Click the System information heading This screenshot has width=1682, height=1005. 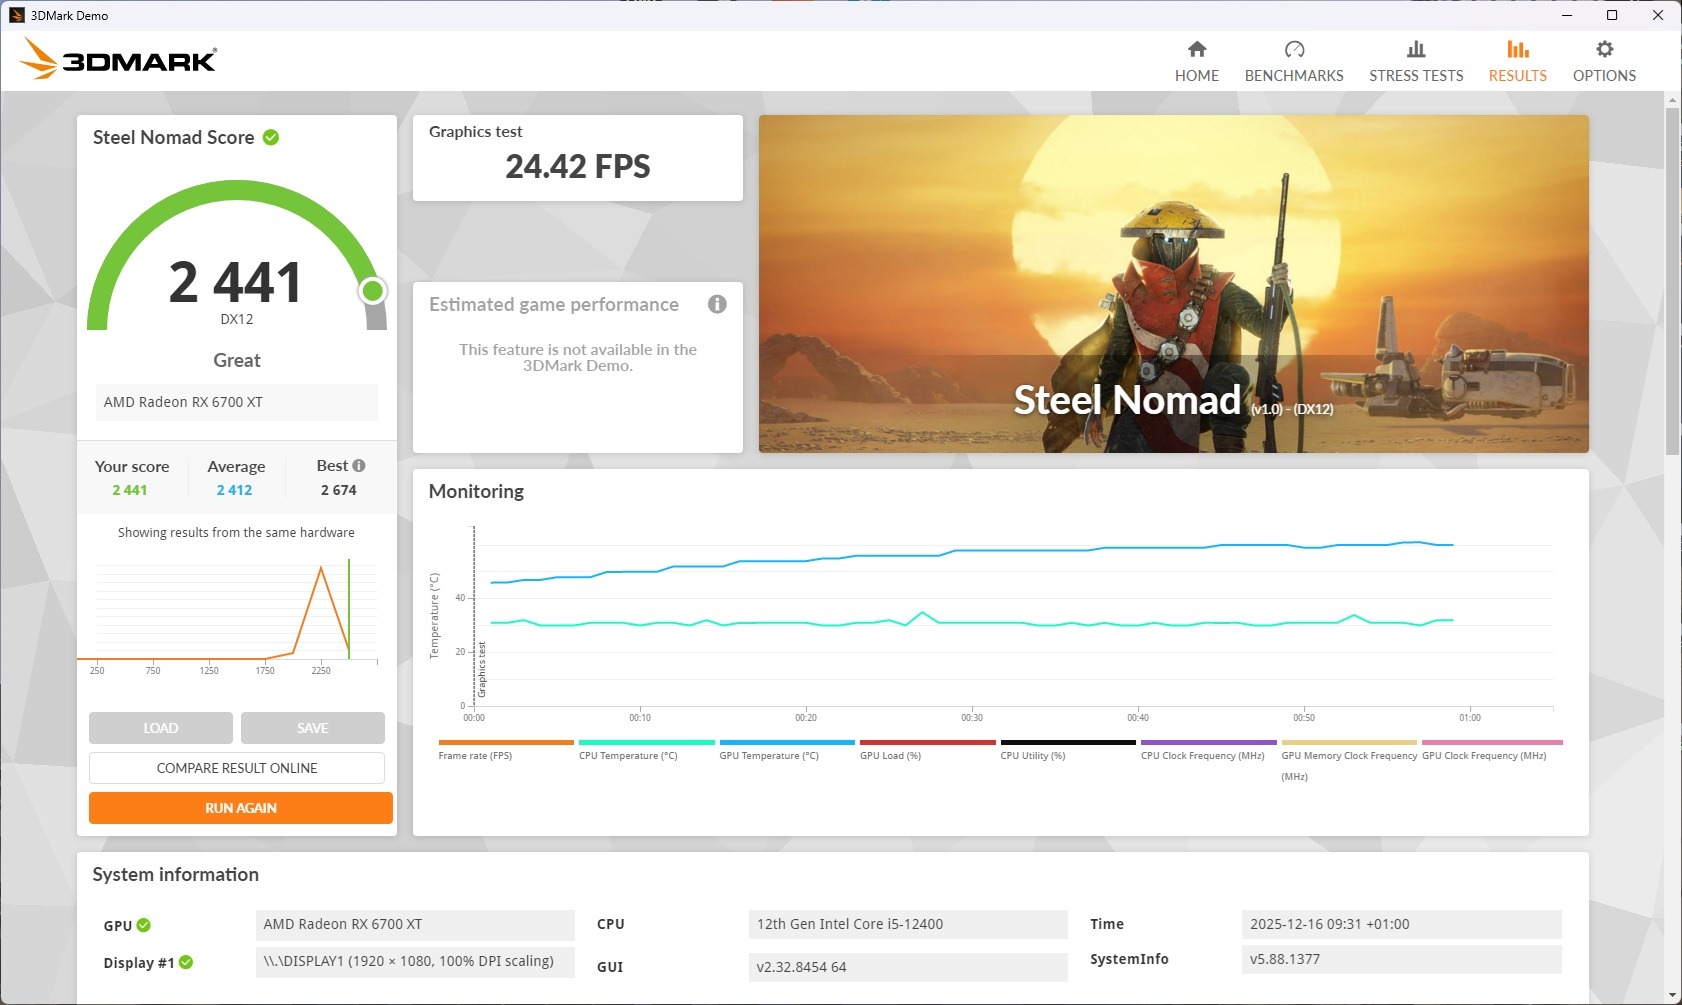[176, 874]
